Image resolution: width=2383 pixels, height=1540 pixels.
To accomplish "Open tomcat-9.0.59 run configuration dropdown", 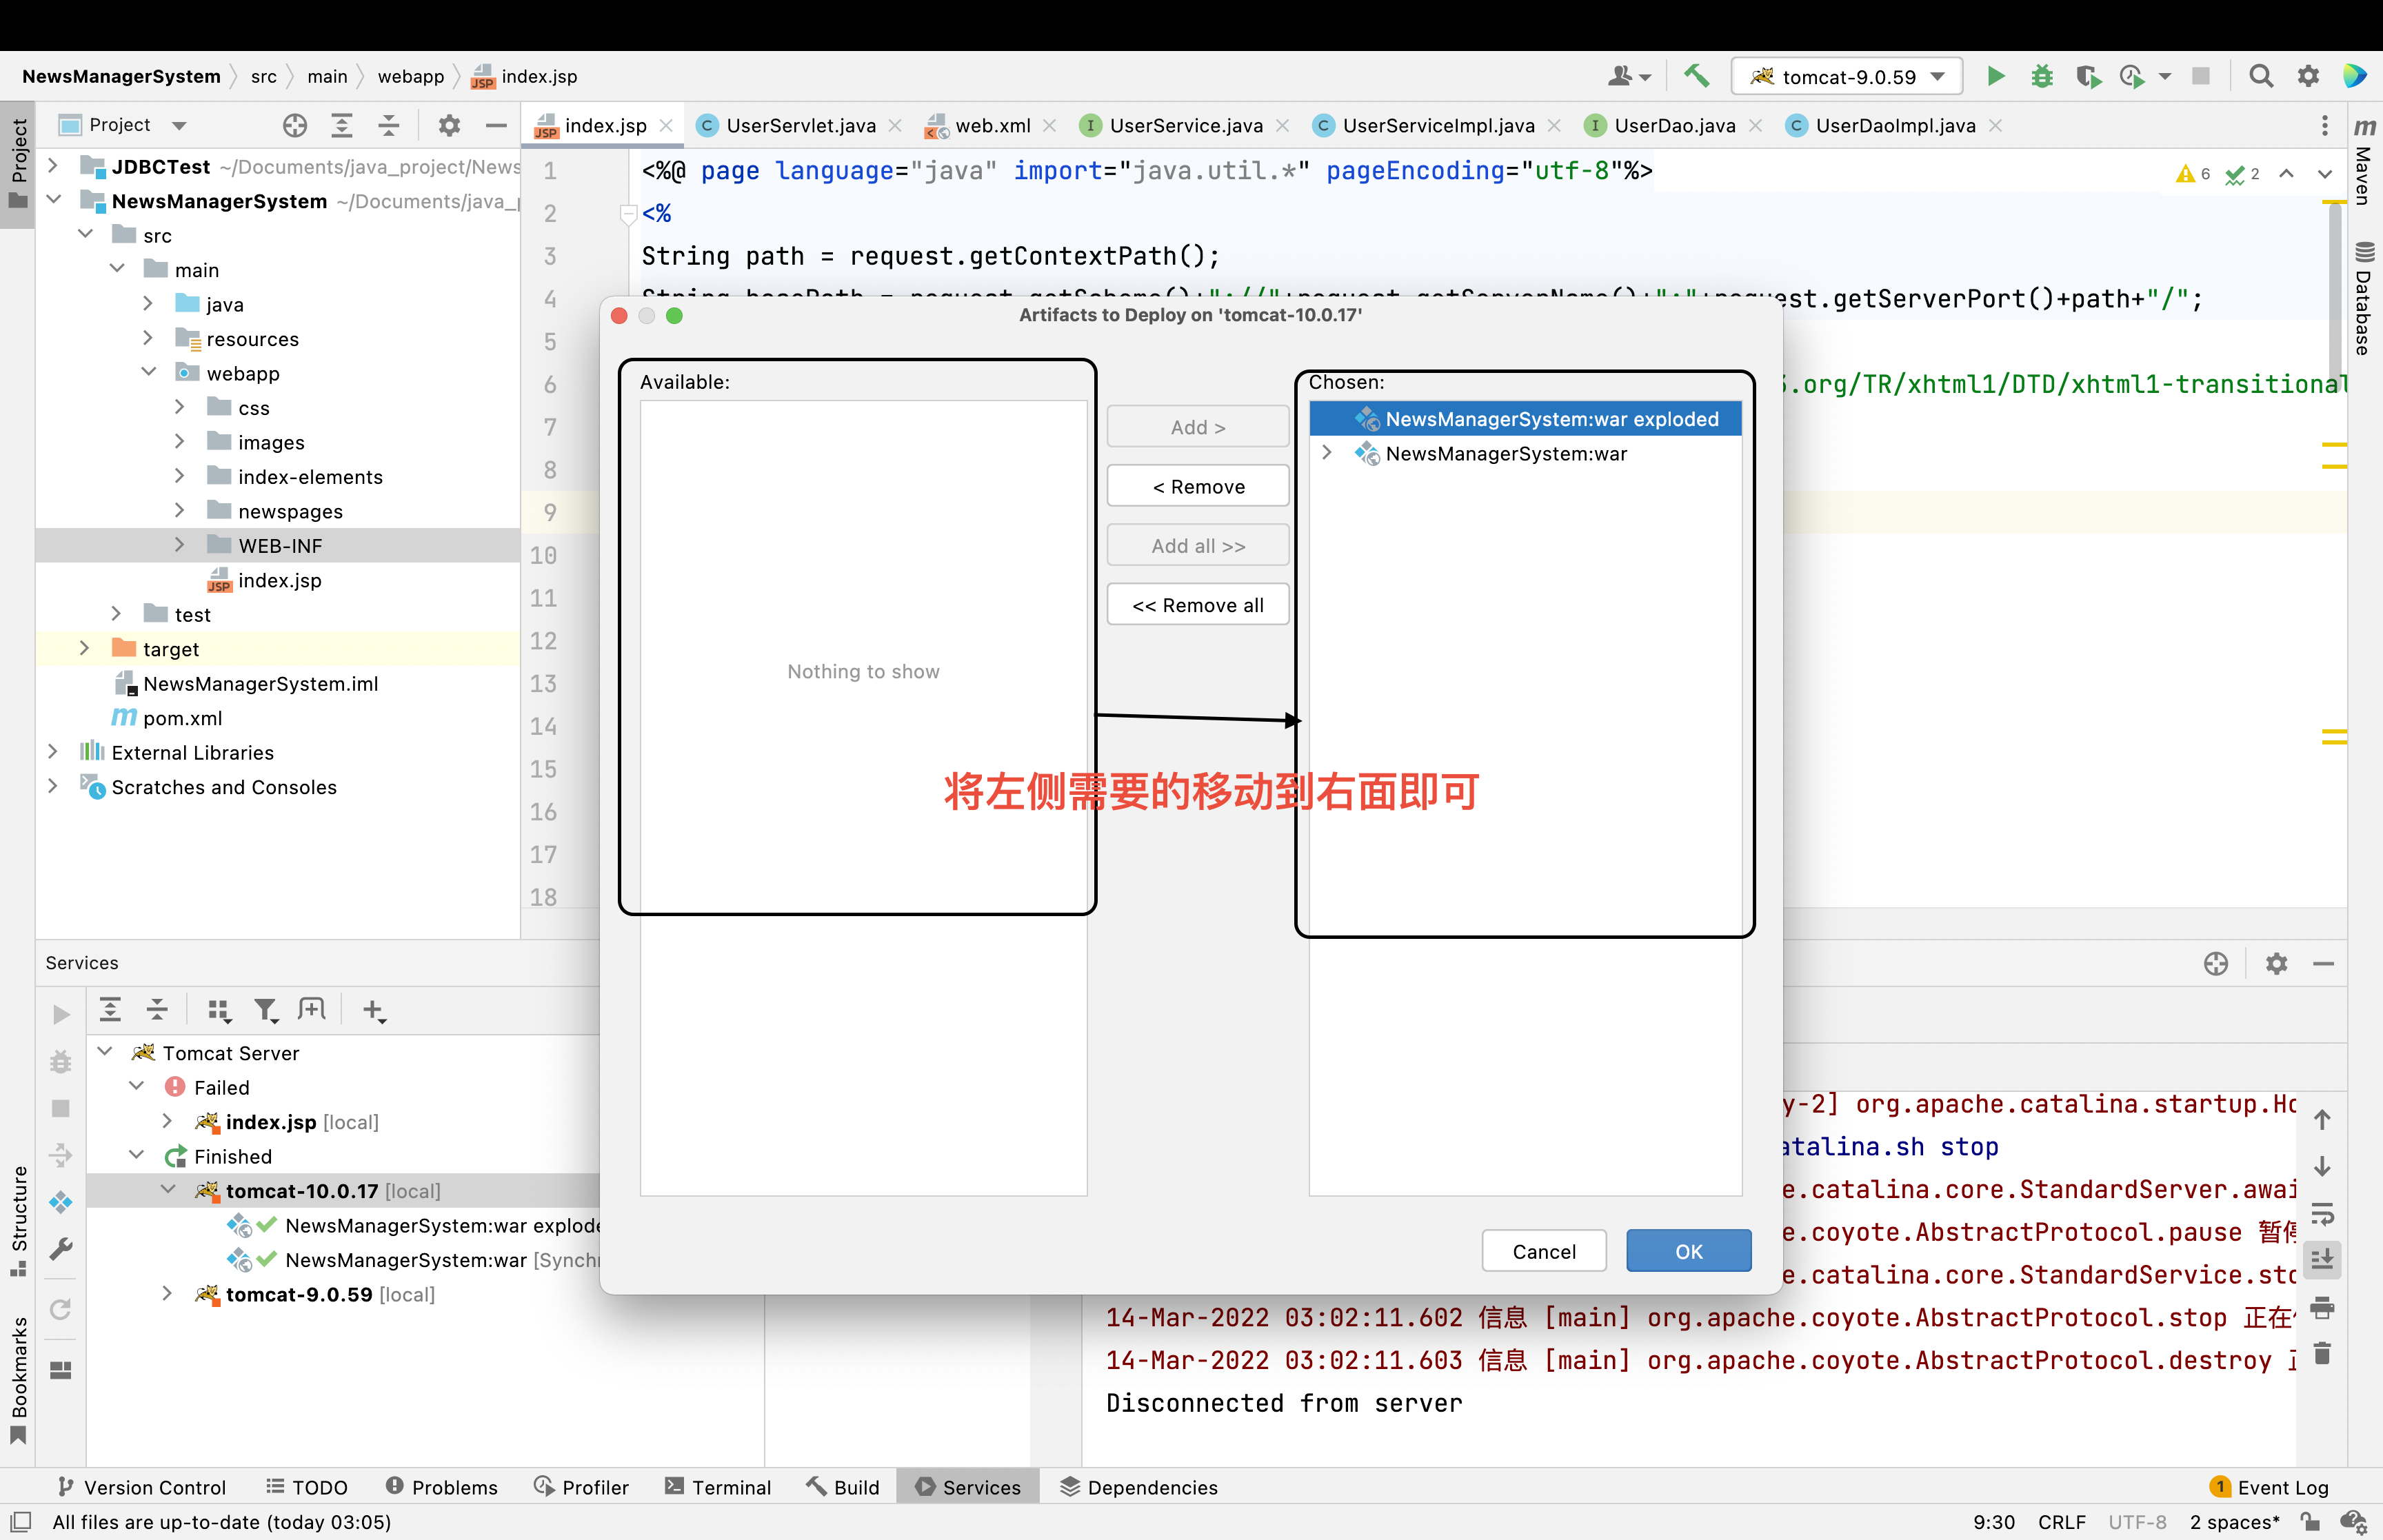I will tap(1848, 76).
